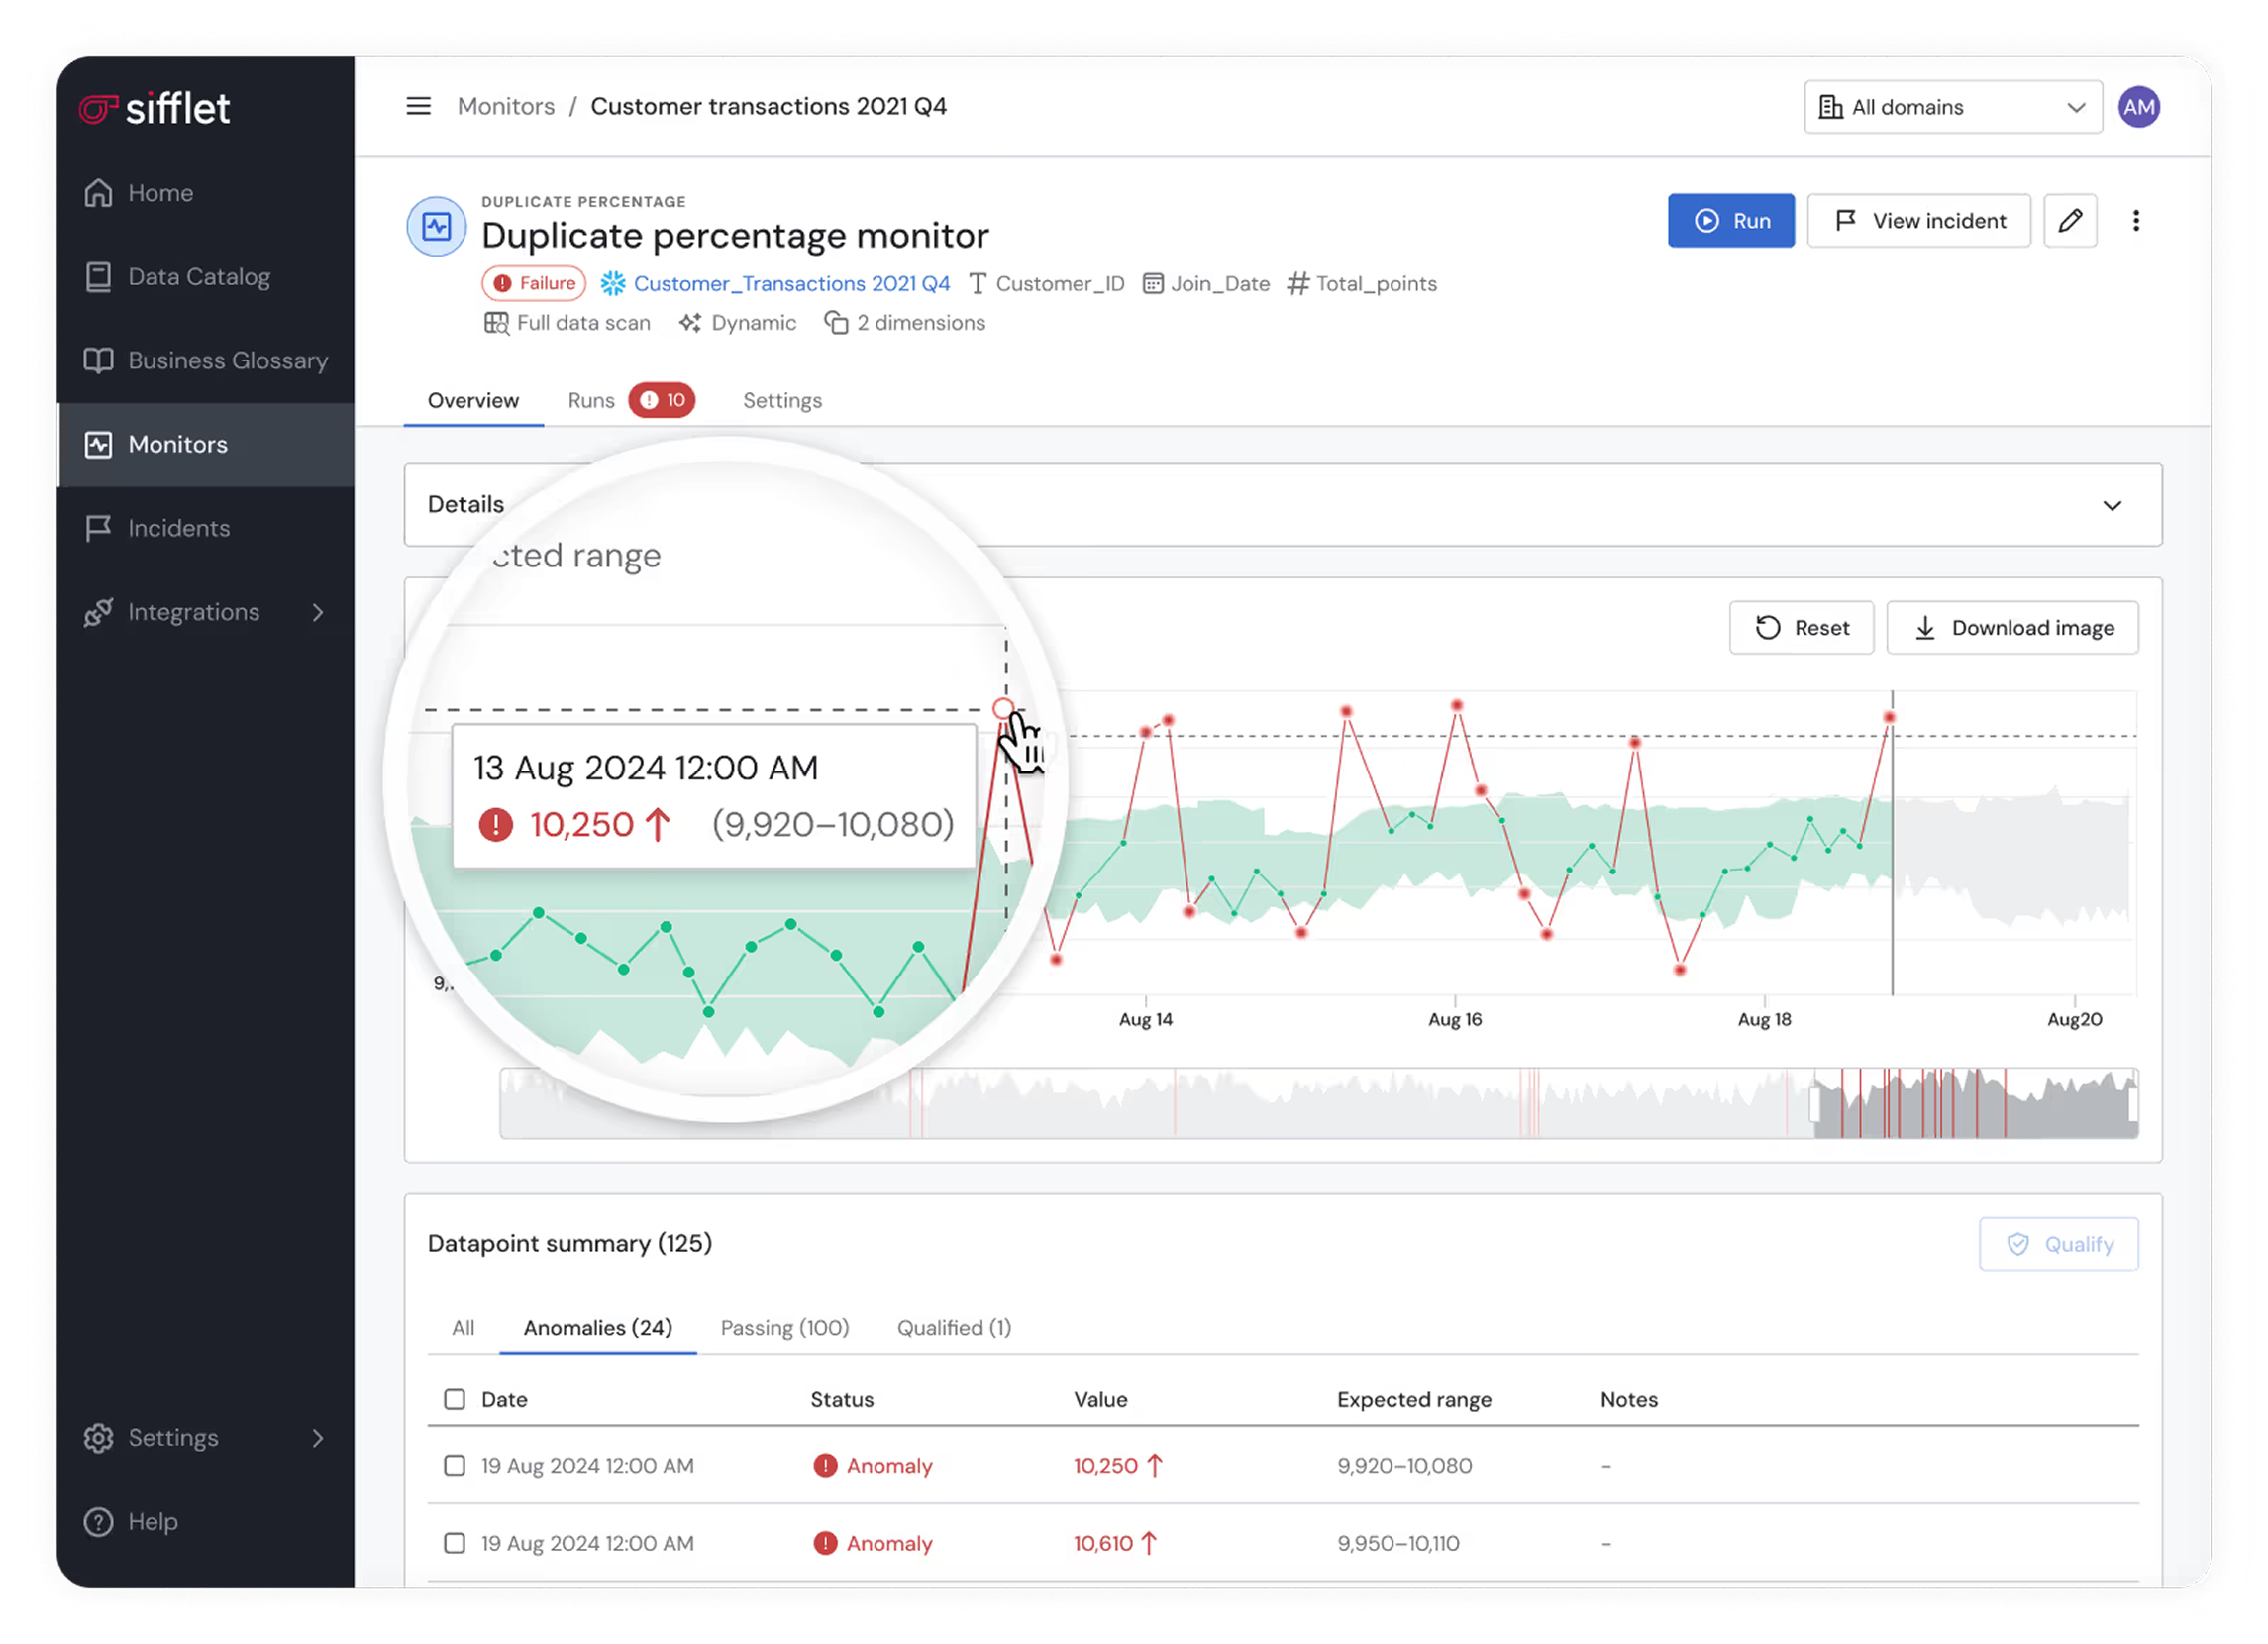The width and height of the screenshot is (2268, 1644).
Task: Click the Download image button
Action: tap(2011, 628)
